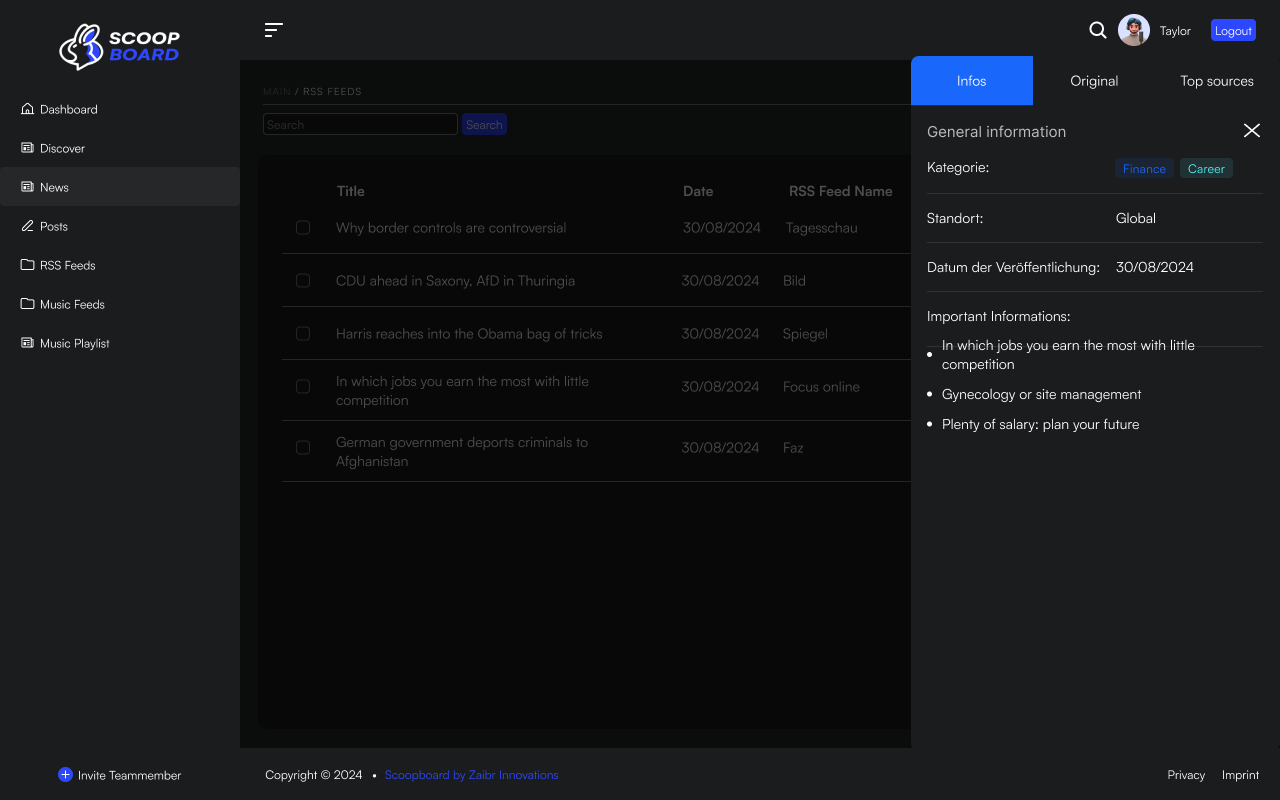Open the Top sources tab

pos(1216,81)
